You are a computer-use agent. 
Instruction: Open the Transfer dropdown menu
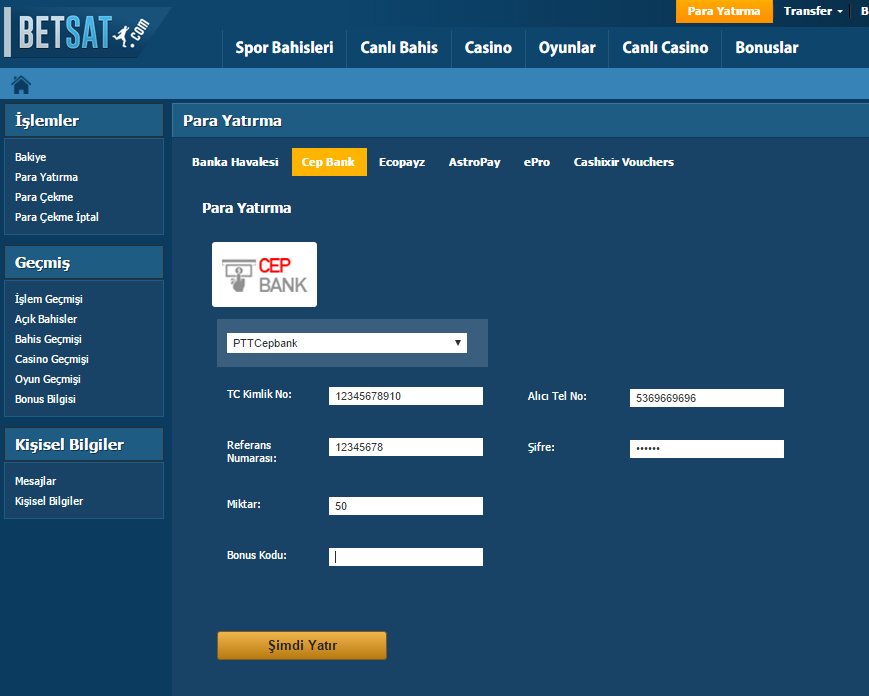812,11
